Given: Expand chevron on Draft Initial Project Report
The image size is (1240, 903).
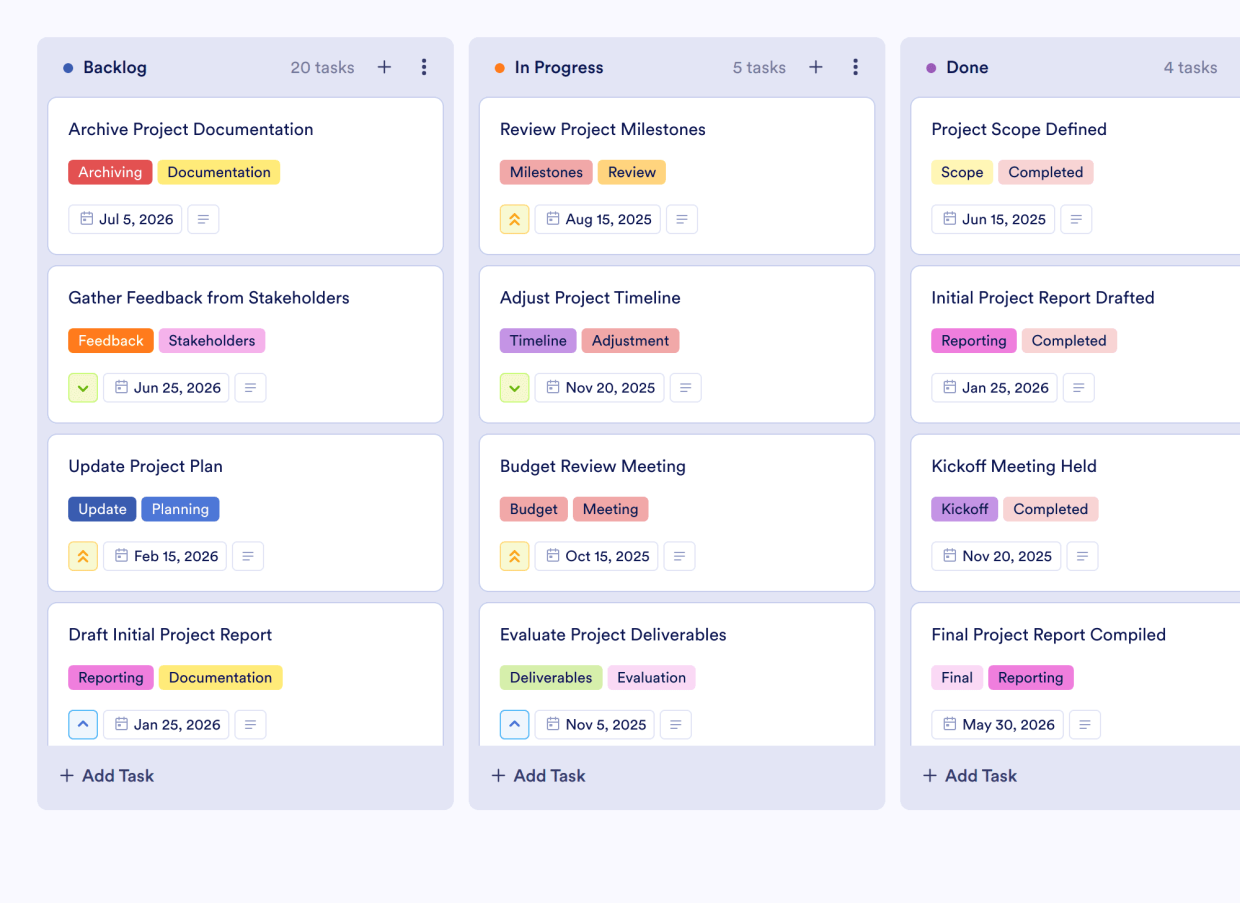Looking at the screenshot, I should click(83, 724).
